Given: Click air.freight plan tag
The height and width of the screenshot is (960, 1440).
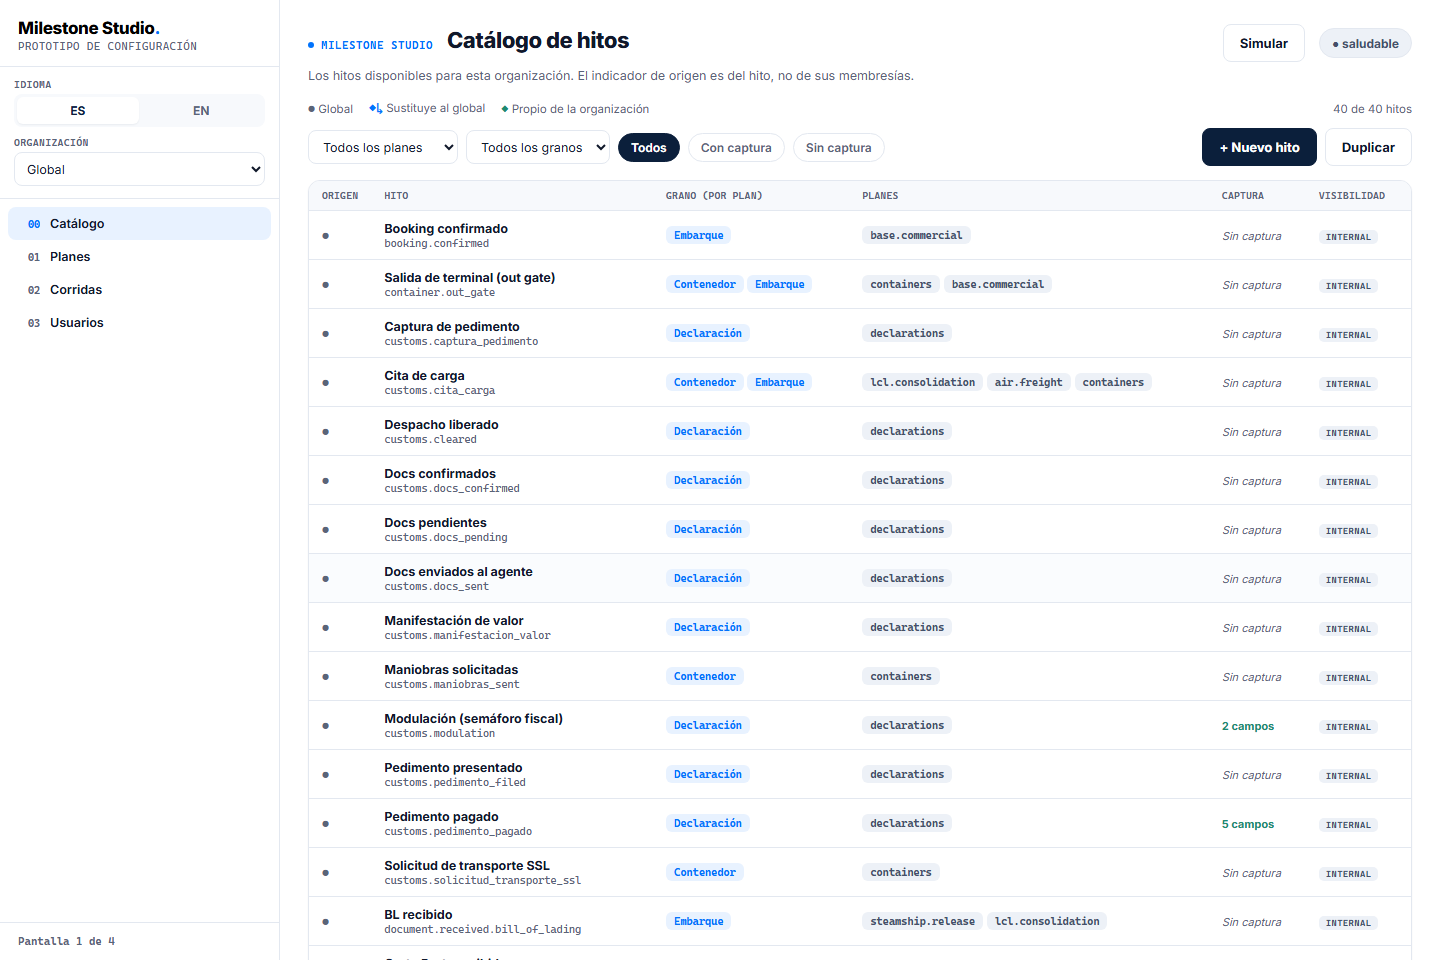Looking at the screenshot, I should [x=1028, y=382].
